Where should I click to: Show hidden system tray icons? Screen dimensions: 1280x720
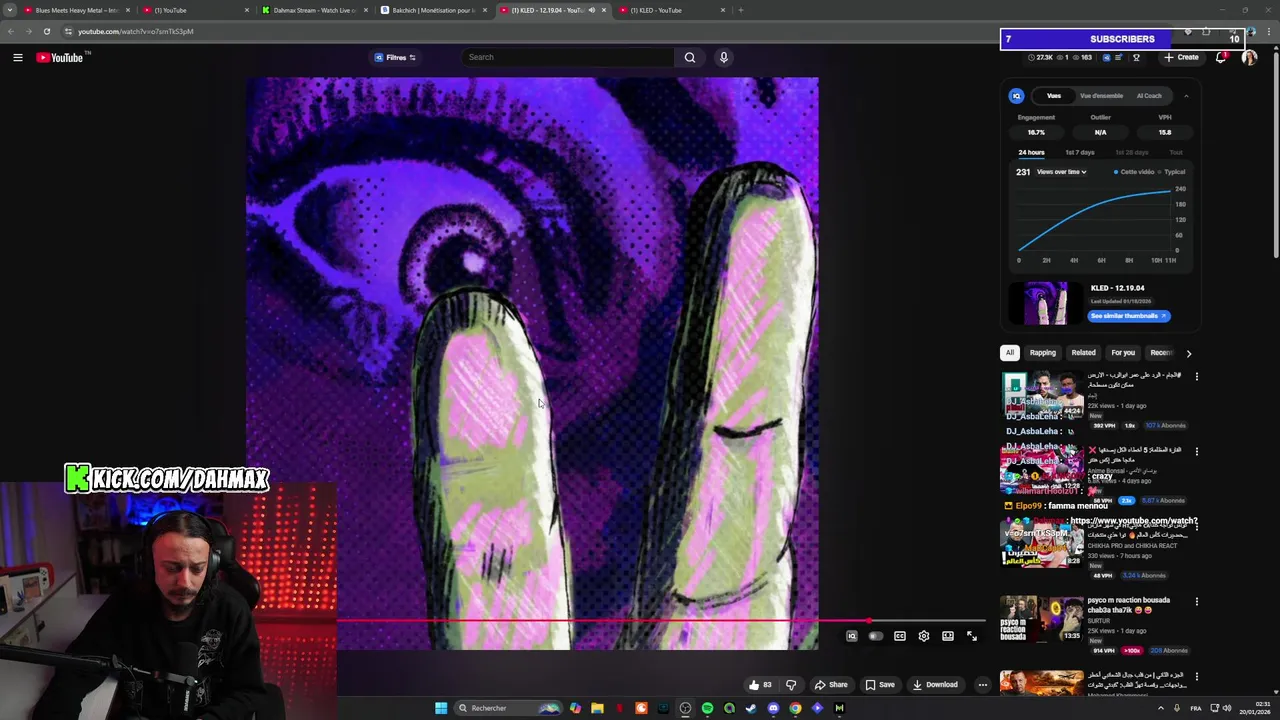(x=1160, y=708)
